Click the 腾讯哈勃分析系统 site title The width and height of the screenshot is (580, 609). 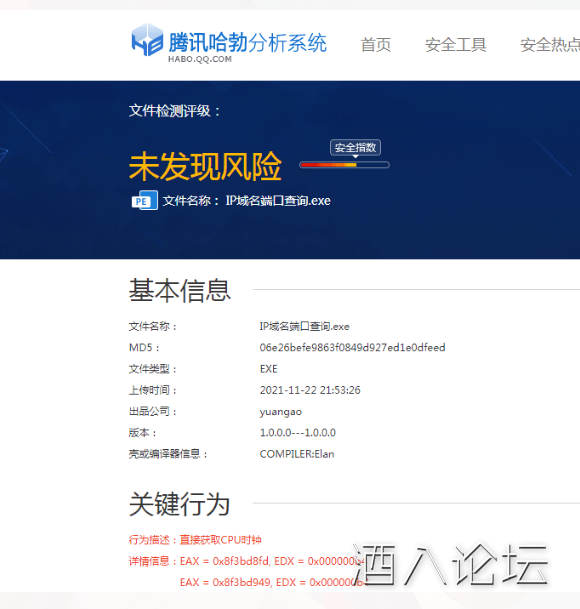247,42
